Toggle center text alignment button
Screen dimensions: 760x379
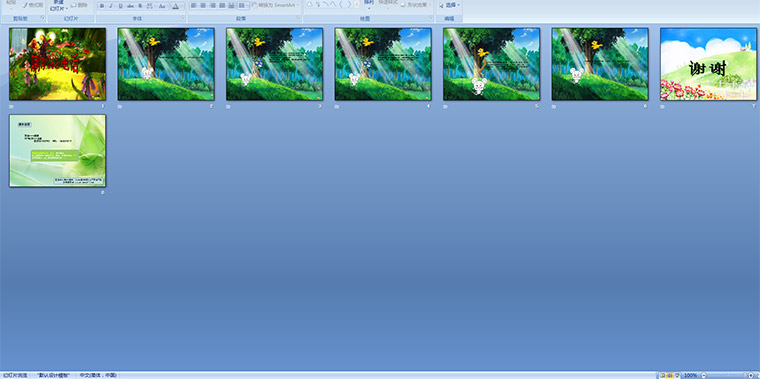coord(203,5)
